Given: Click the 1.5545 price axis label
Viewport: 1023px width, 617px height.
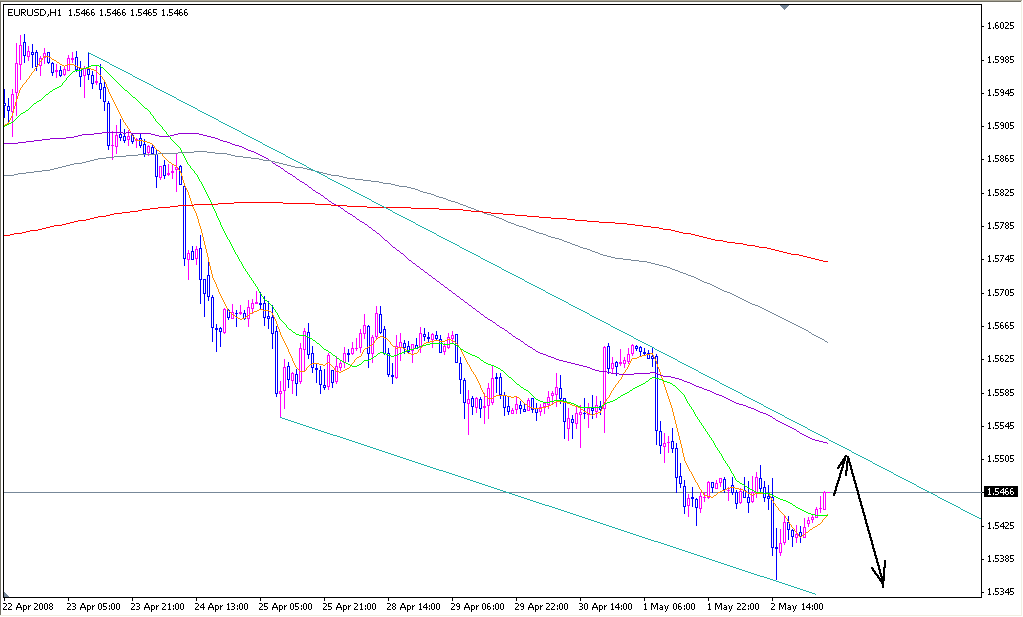Looking at the screenshot, I should coord(1001,426).
